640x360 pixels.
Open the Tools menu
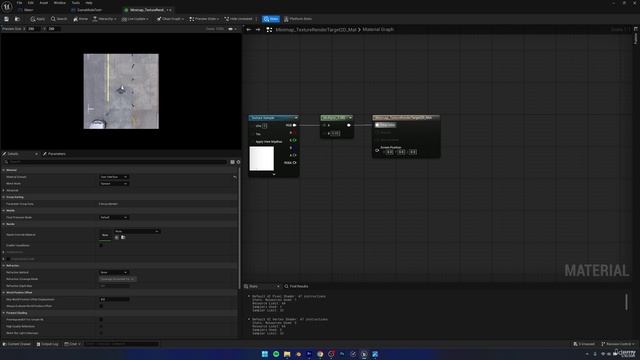(76, 3)
